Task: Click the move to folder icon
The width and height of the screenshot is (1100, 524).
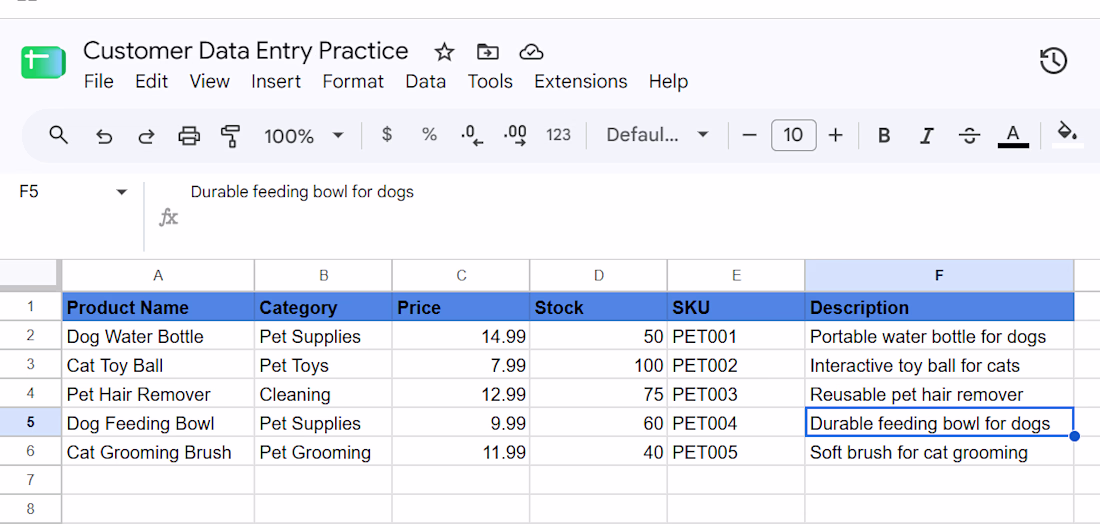Action: [x=487, y=52]
